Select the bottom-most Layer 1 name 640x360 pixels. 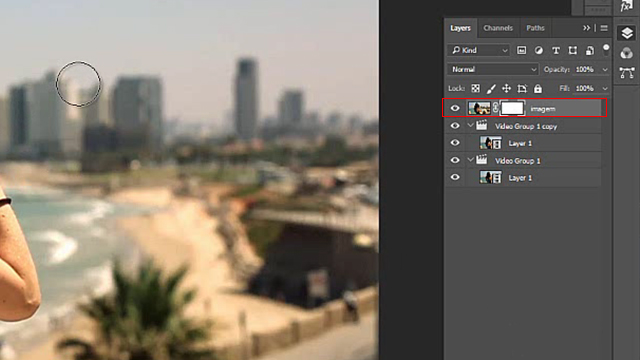[520, 178]
